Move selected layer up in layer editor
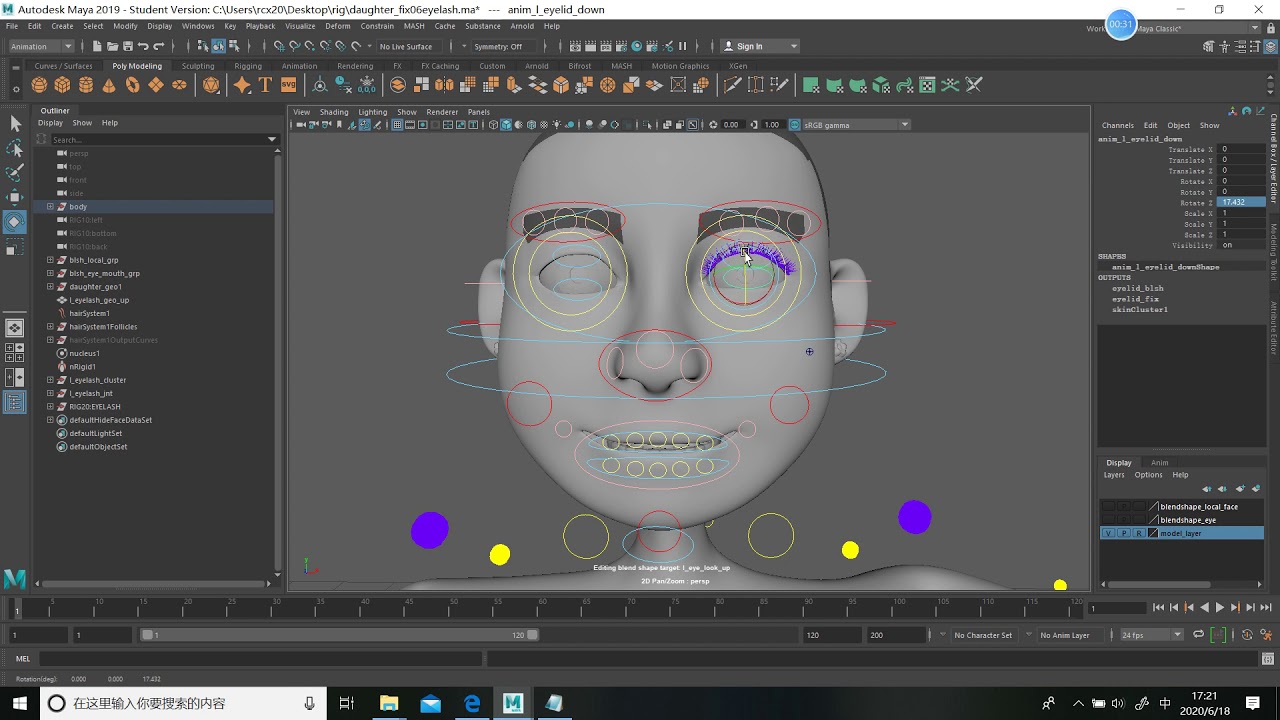 [x=1207, y=489]
